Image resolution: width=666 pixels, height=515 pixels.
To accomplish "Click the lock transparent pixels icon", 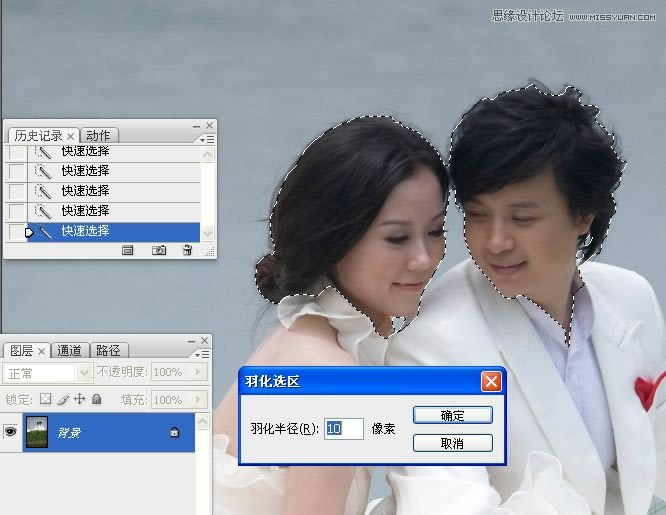I will coord(45,399).
